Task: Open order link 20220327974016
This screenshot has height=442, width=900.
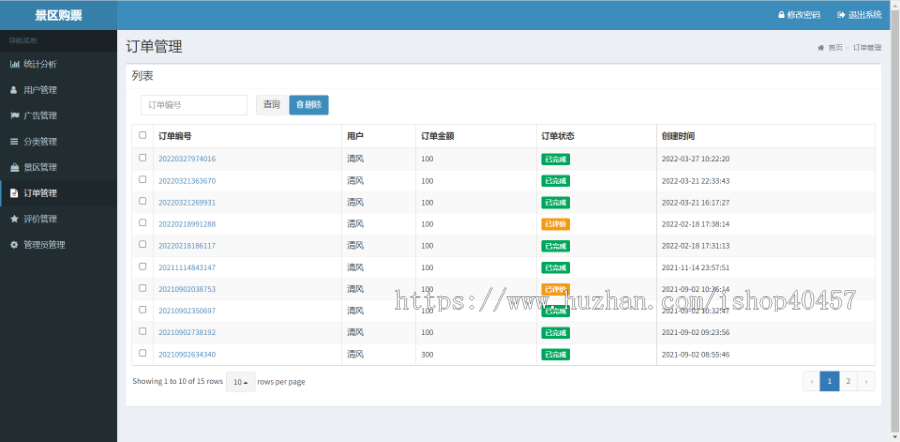Action: [x=187, y=159]
